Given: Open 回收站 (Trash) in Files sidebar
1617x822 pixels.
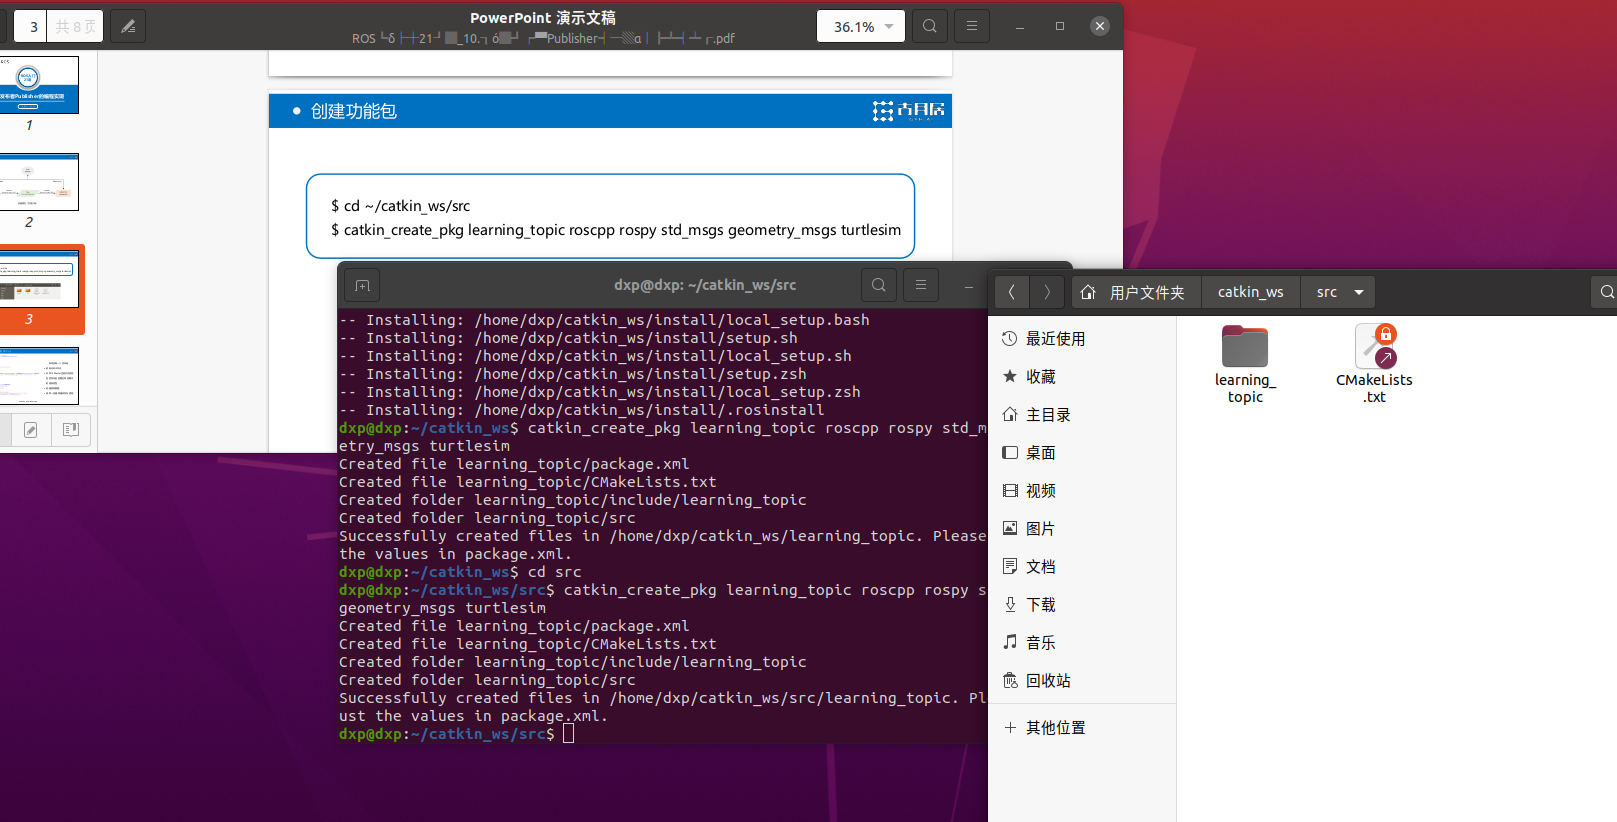Looking at the screenshot, I should click(x=1082, y=681).
